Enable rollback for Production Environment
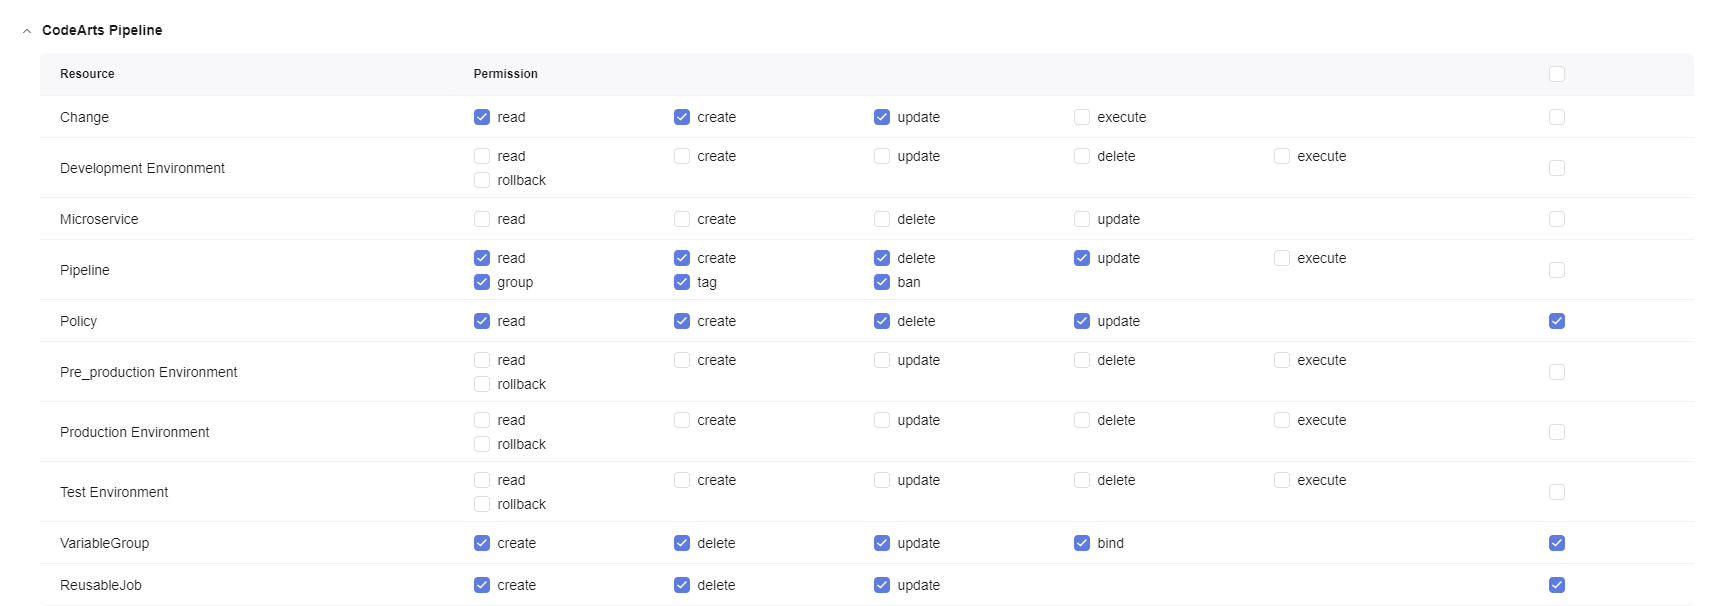The height and width of the screenshot is (606, 1714). point(482,444)
